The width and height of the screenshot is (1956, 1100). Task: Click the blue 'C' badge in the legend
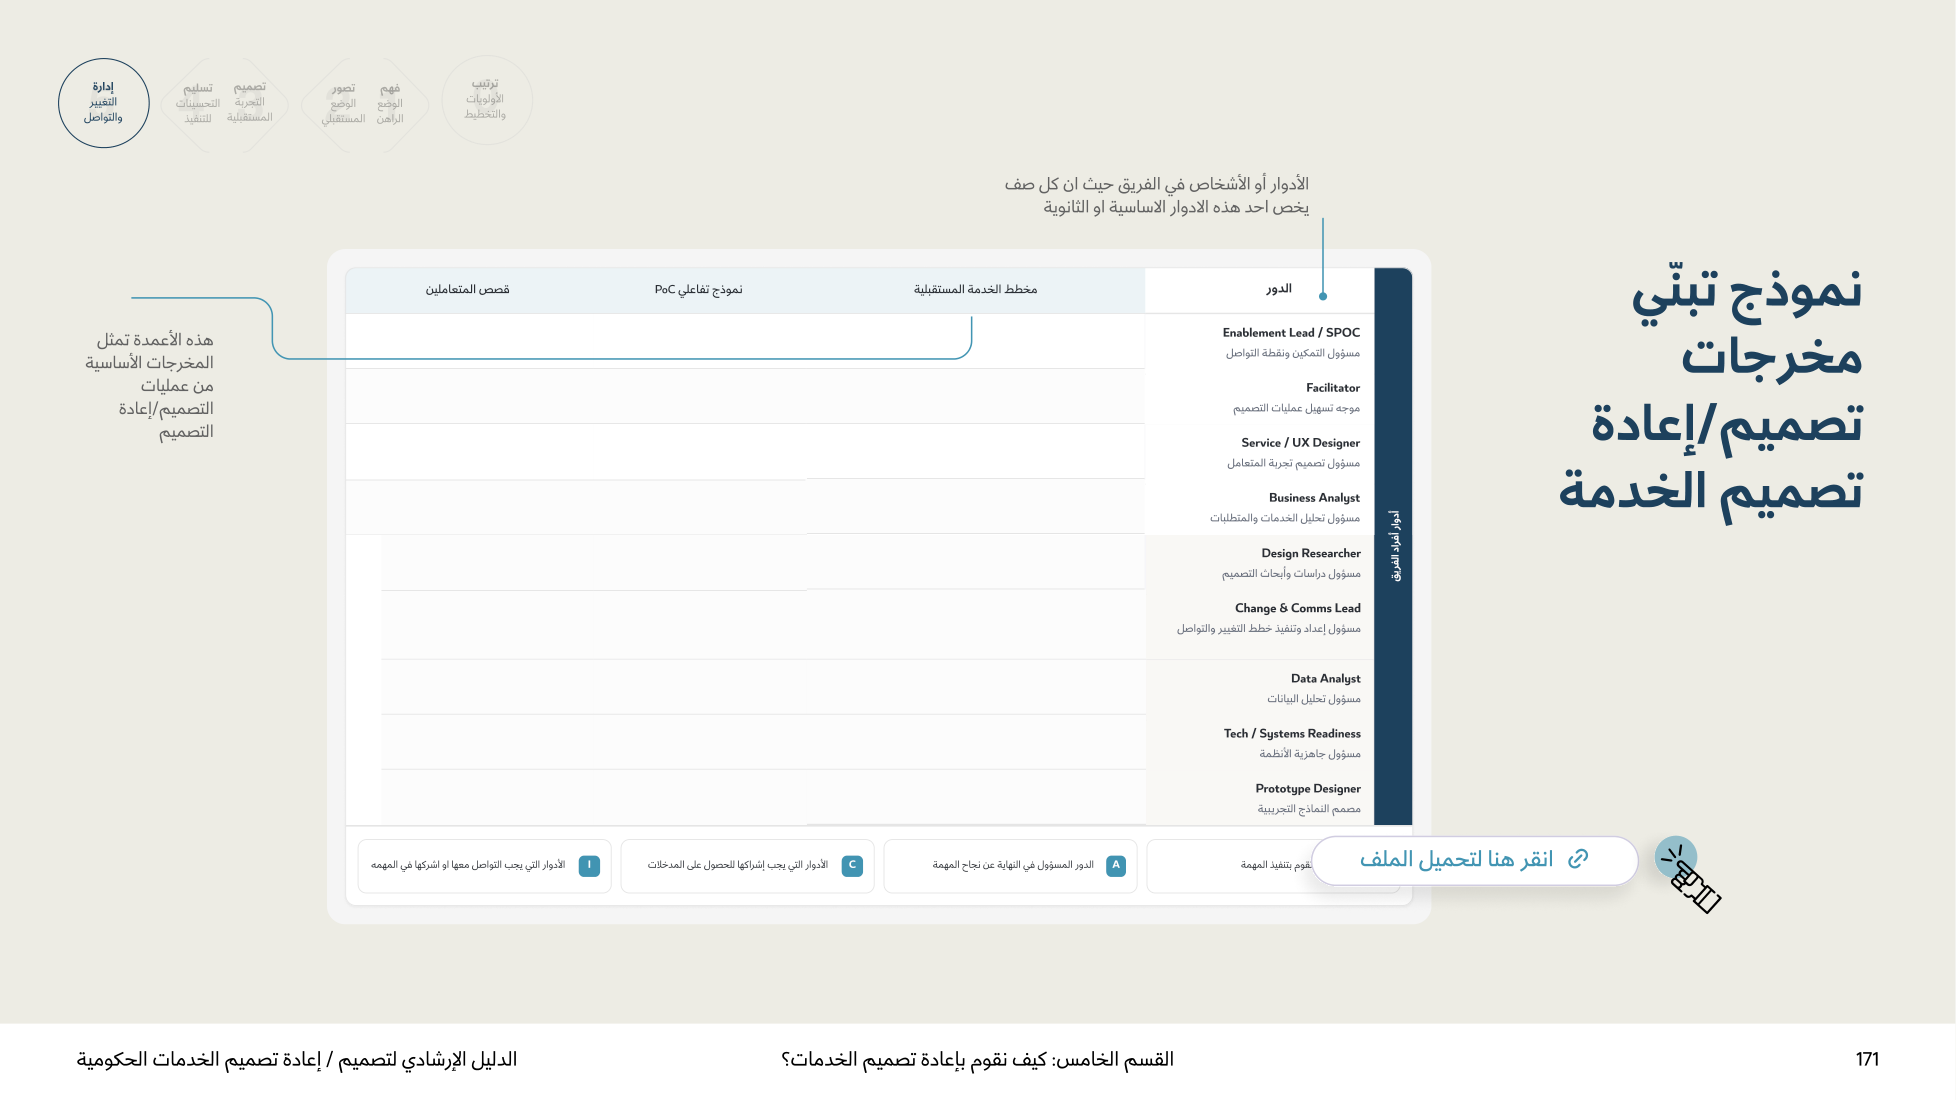click(x=852, y=866)
